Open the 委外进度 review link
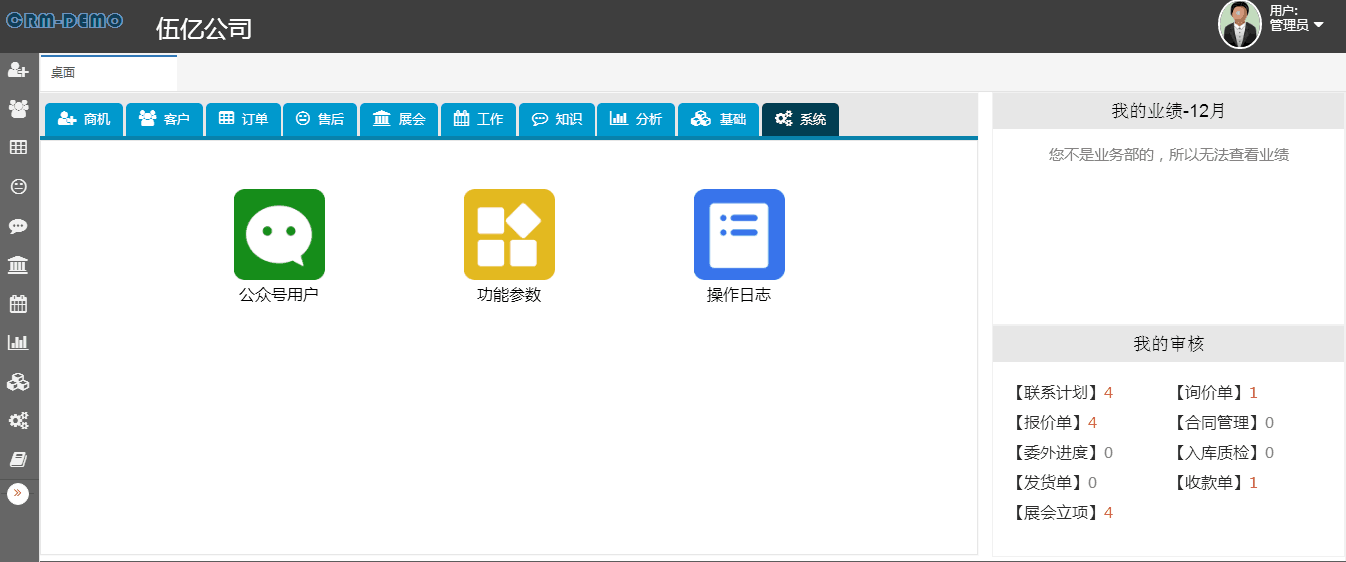1346x562 pixels. (x=1062, y=453)
